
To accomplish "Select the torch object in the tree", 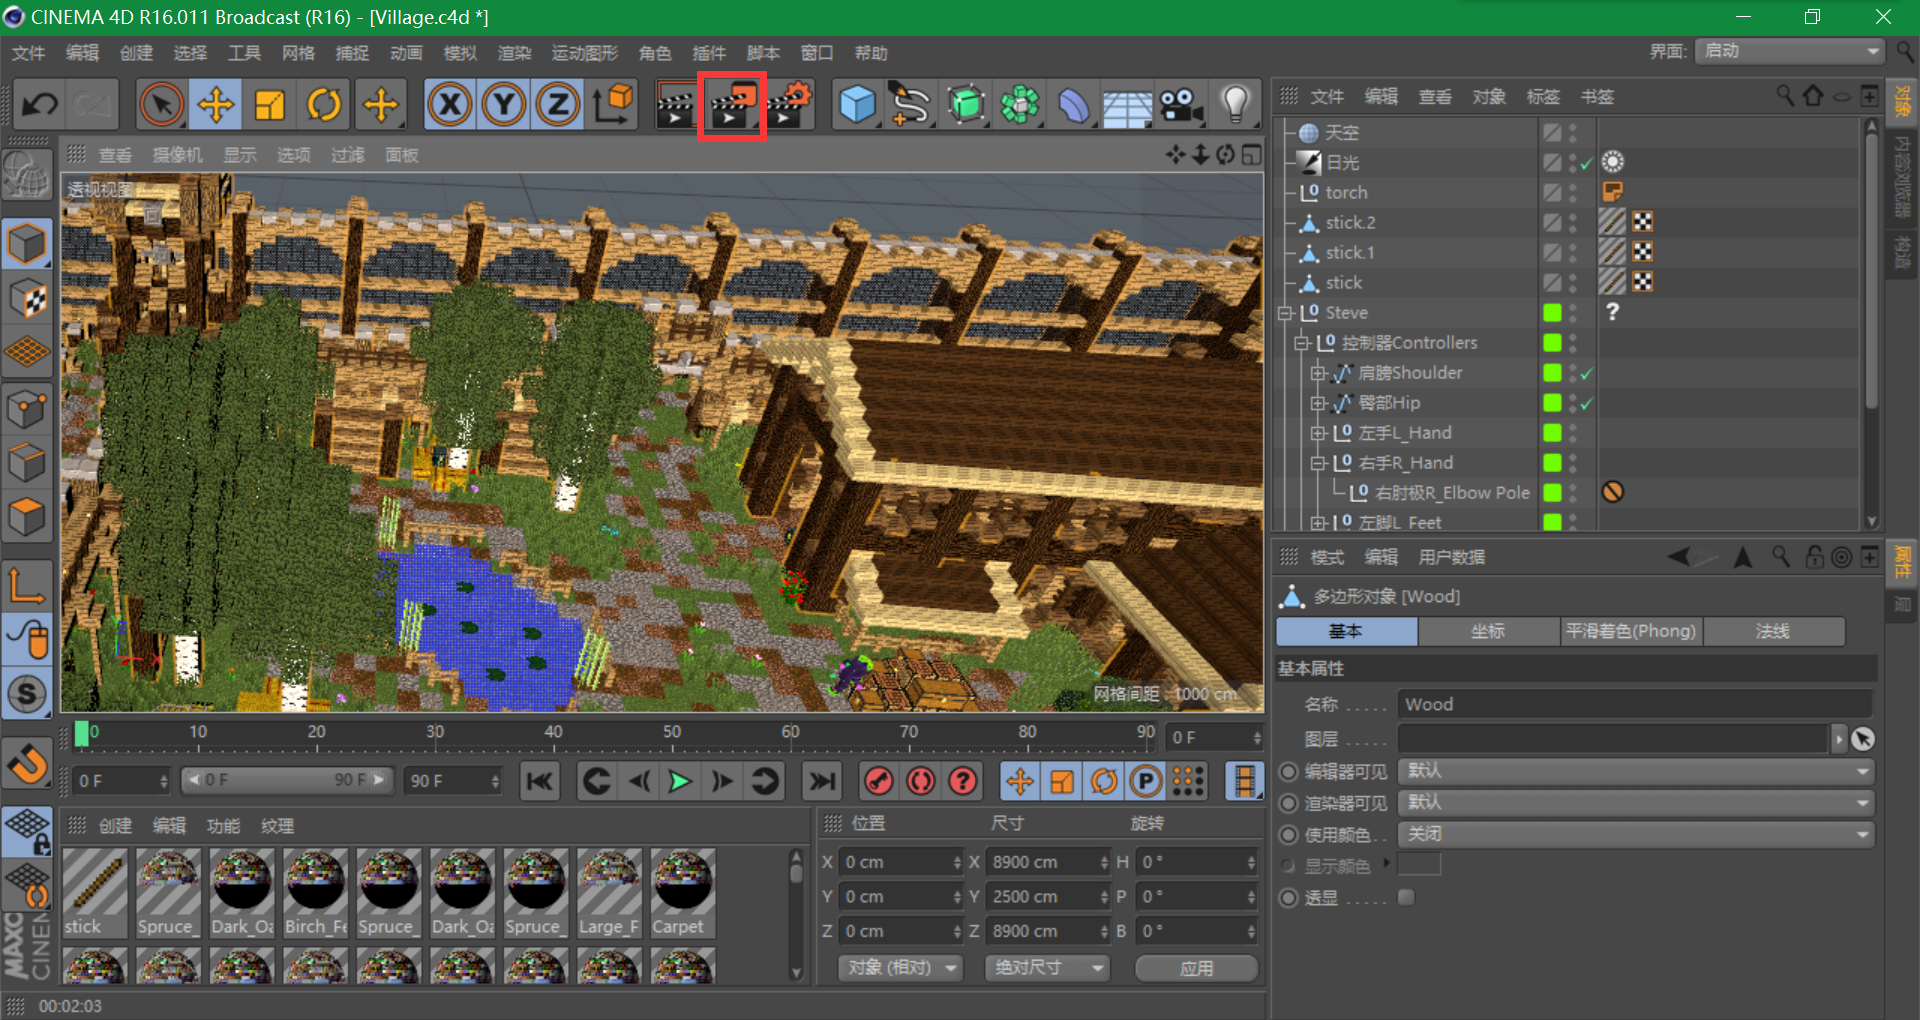I will pos(1346,192).
